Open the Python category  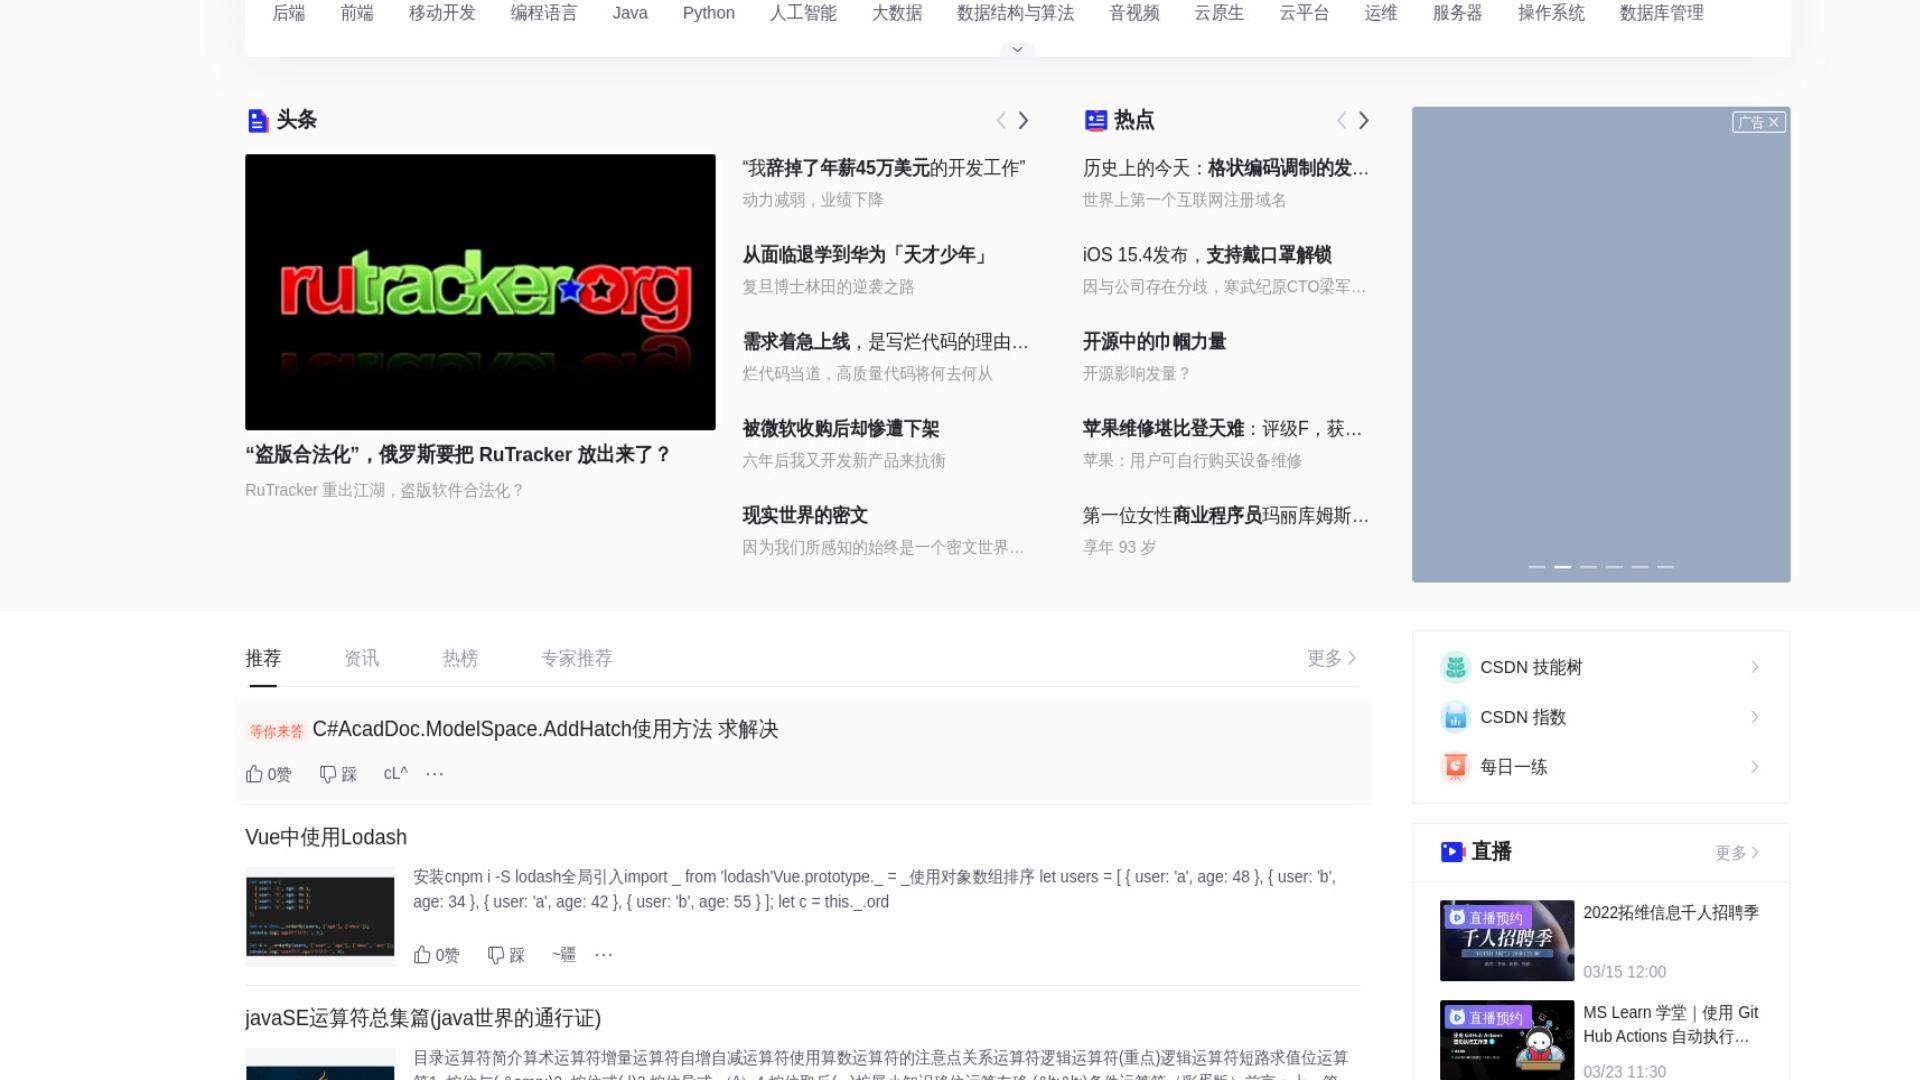[x=709, y=13]
